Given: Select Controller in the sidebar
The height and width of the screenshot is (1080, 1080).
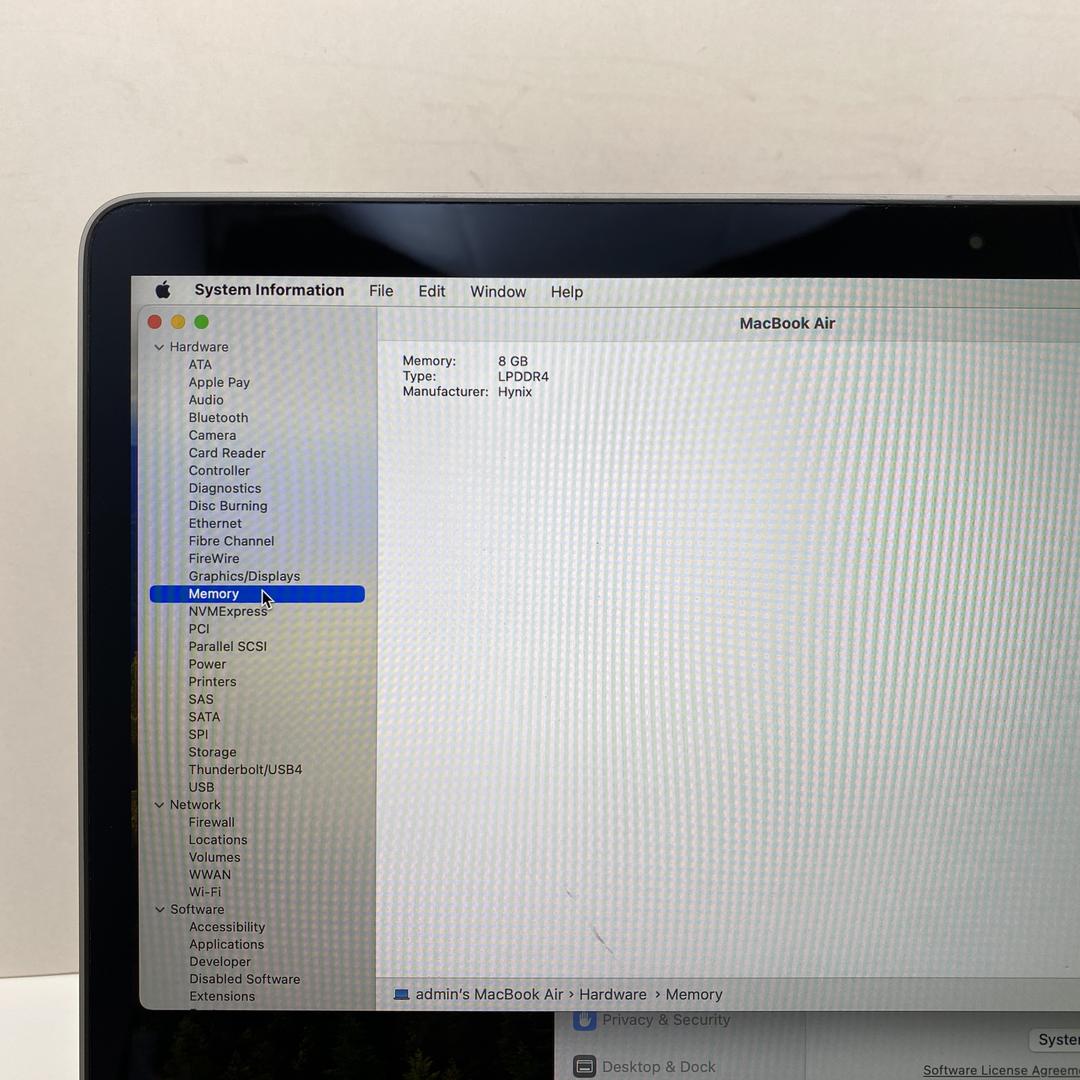Looking at the screenshot, I should [219, 470].
